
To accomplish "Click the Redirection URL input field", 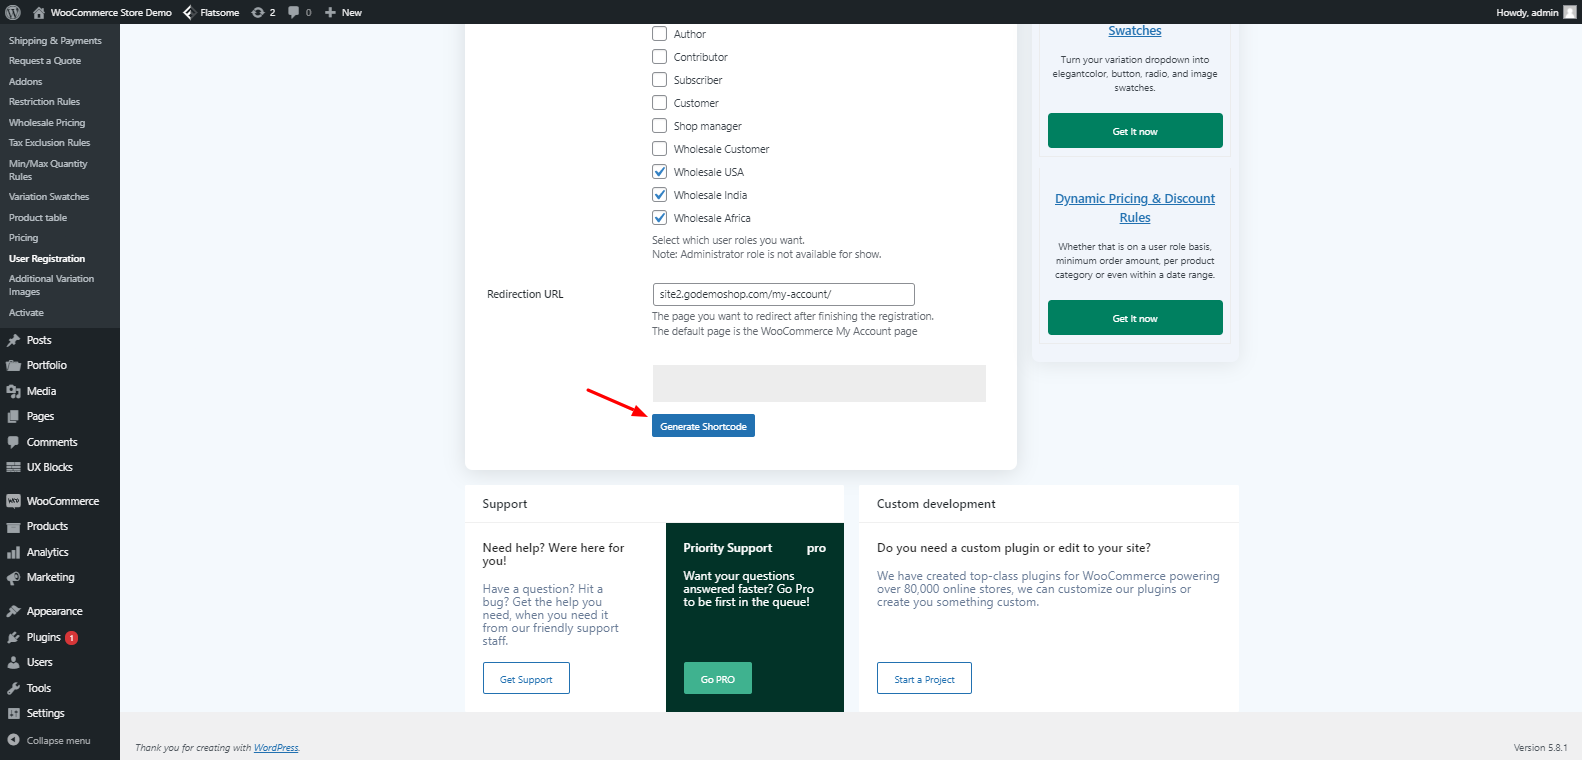I will (x=784, y=294).
